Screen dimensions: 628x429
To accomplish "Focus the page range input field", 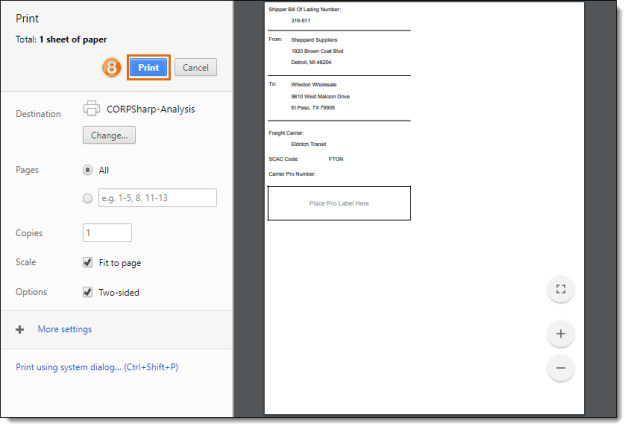I will (x=157, y=198).
